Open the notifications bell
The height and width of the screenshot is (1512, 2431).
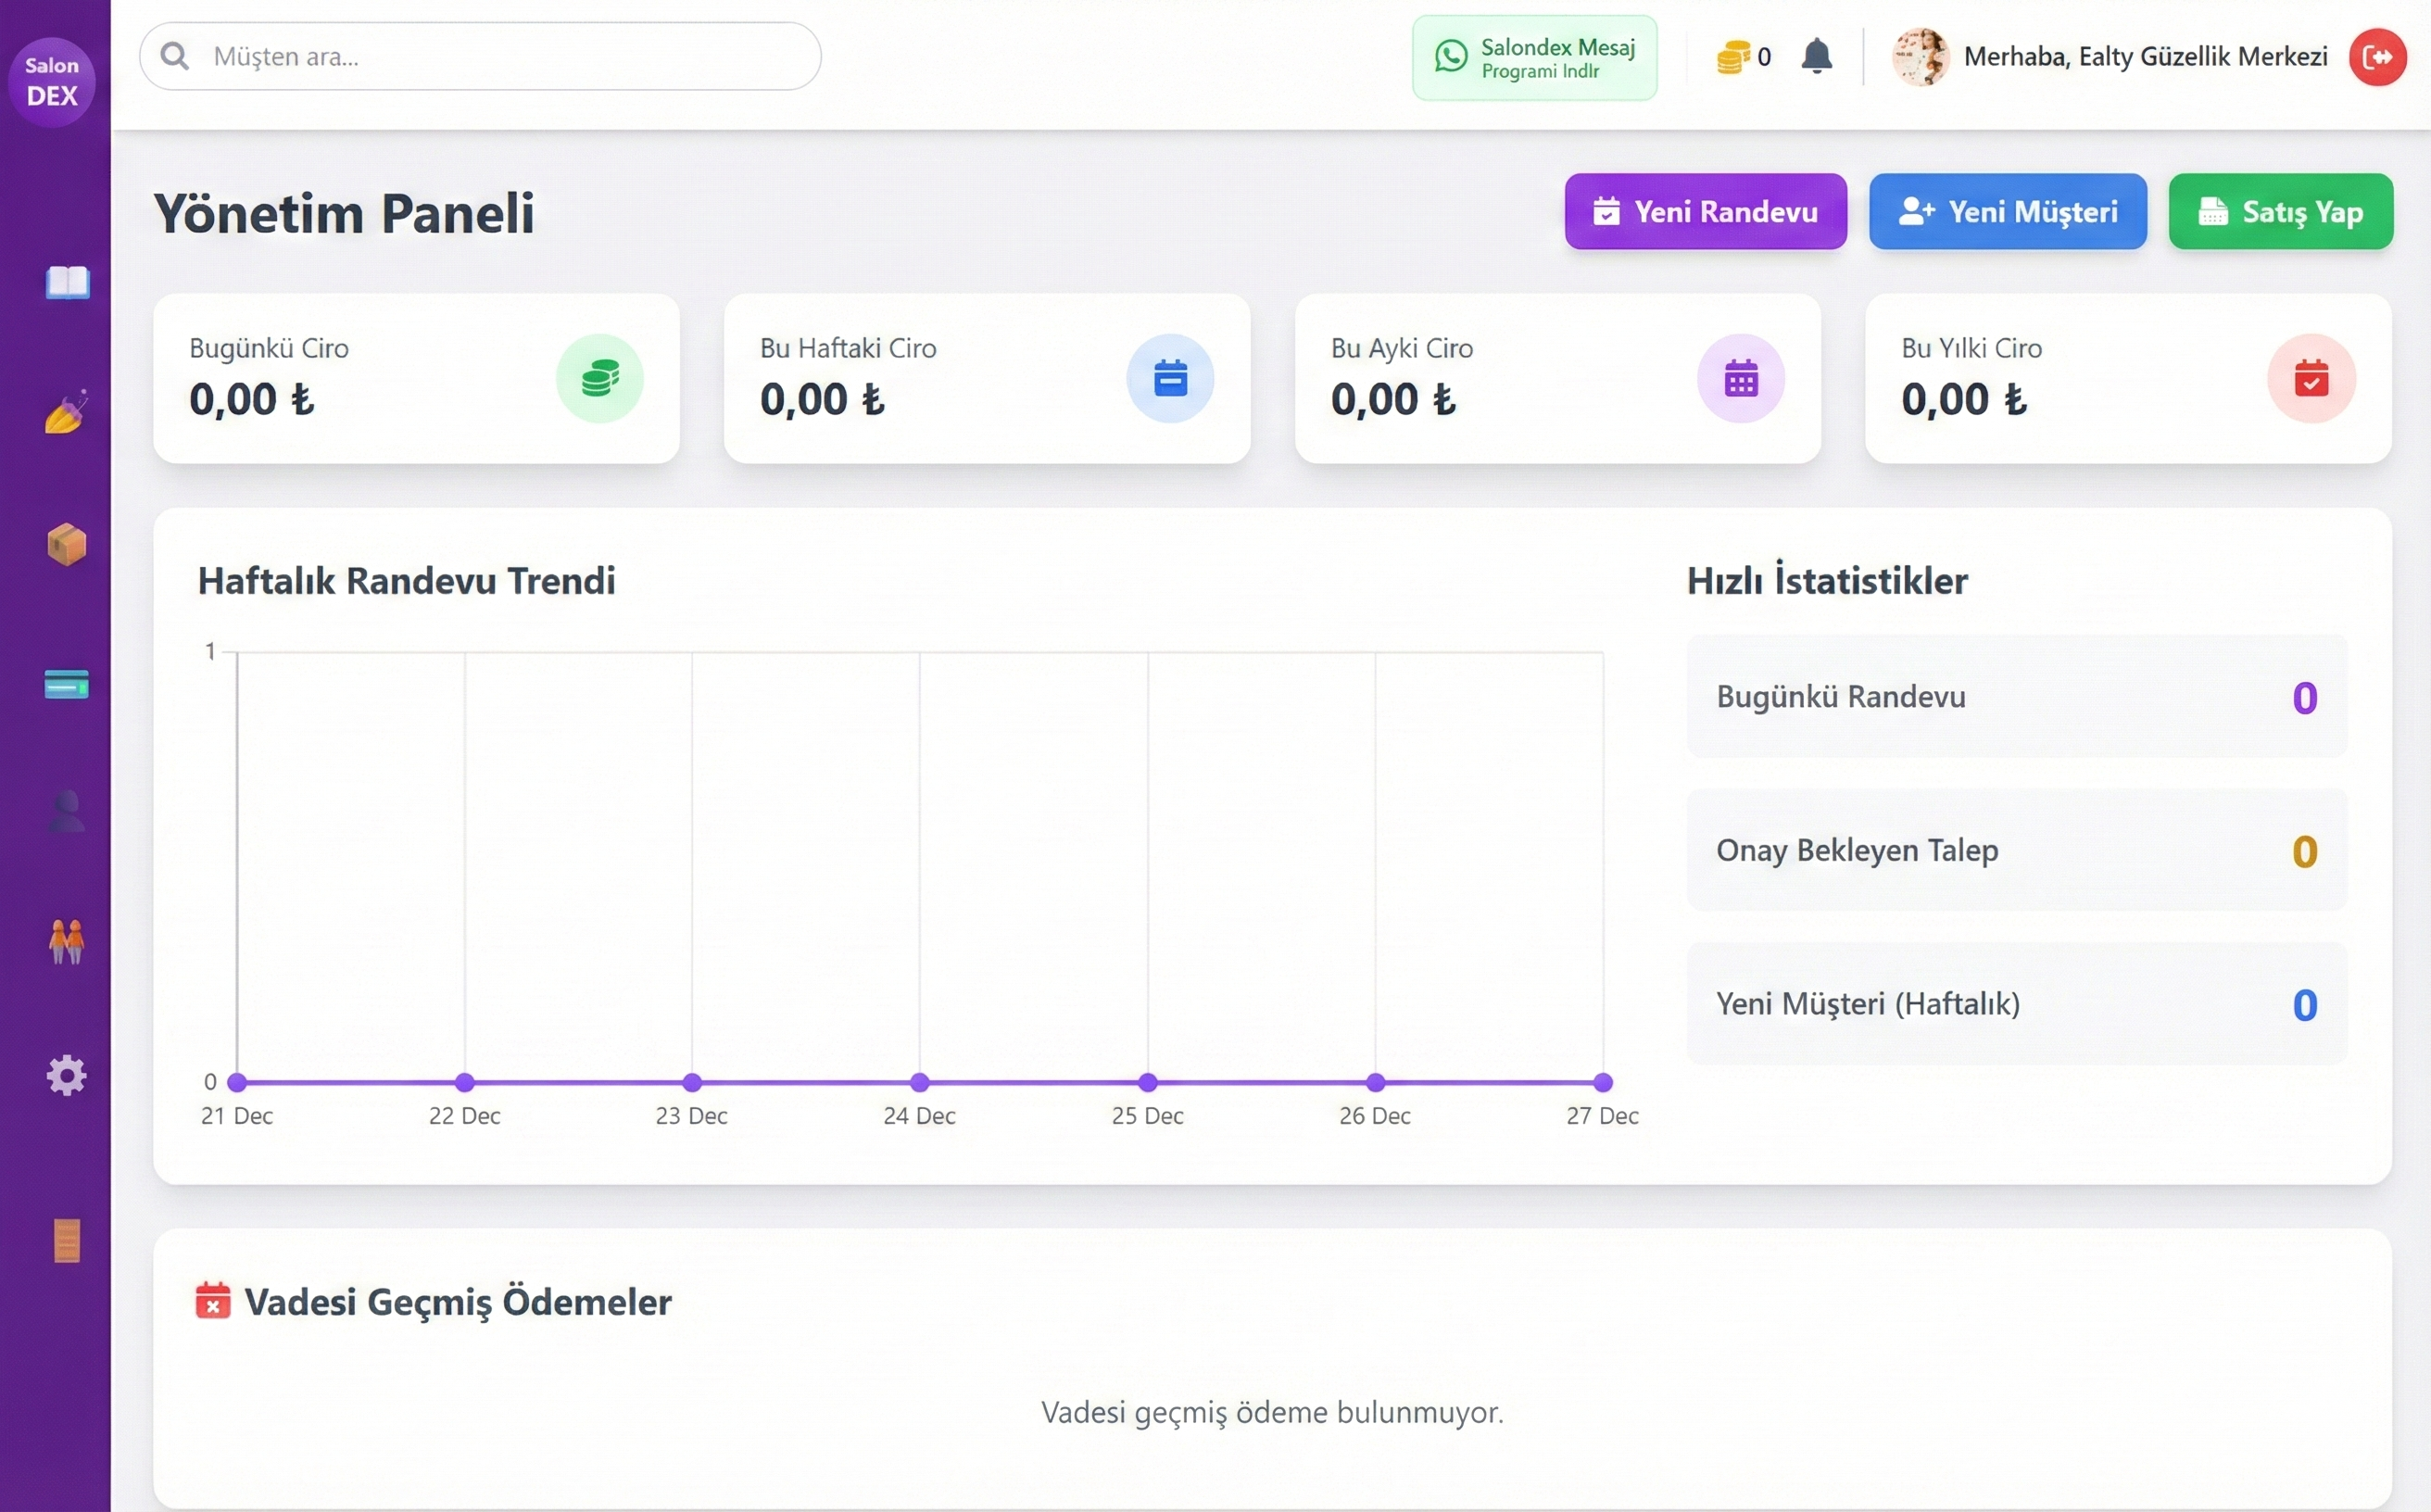[1816, 56]
